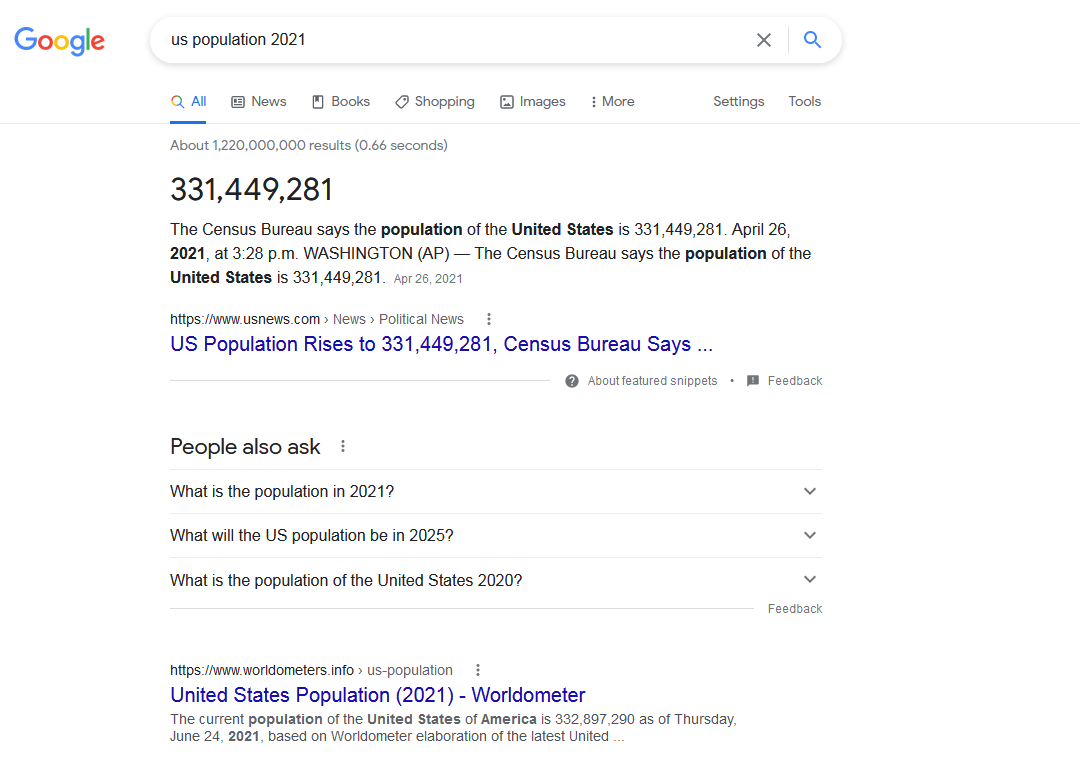
Task: Open the search Tools options
Action: coord(804,102)
